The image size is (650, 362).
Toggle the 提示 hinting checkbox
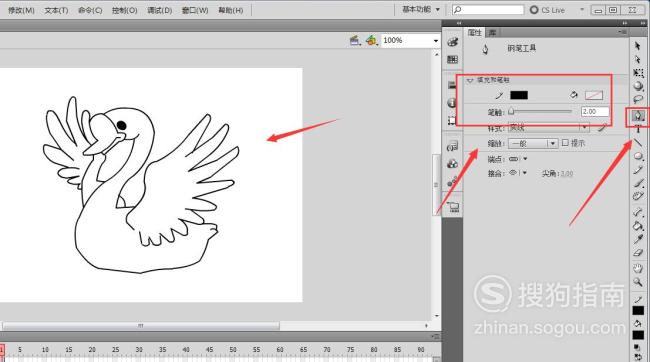[x=565, y=143]
